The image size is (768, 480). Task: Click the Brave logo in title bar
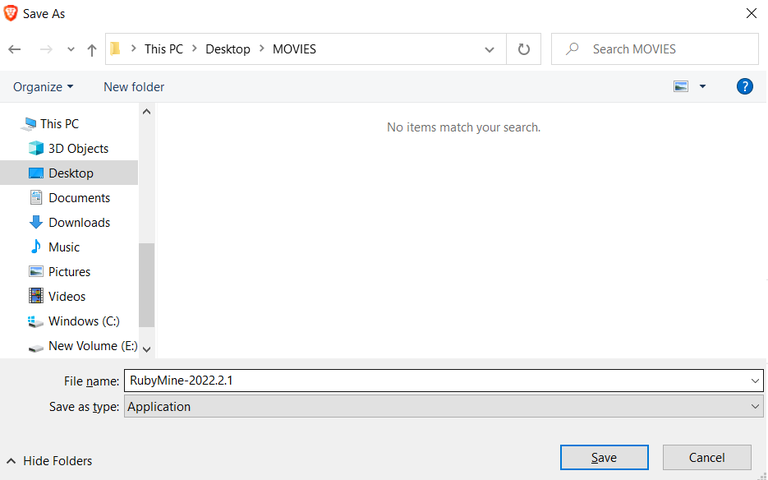tap(10, 14)
